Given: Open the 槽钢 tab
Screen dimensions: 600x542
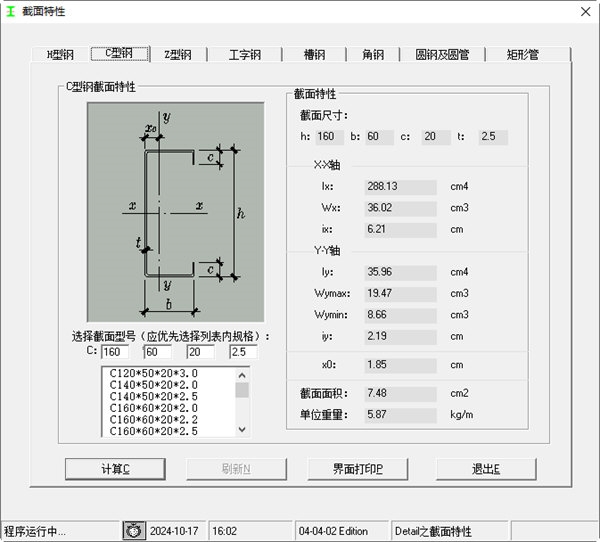Looking at the screenshot, I should click(x=314, y=55).
